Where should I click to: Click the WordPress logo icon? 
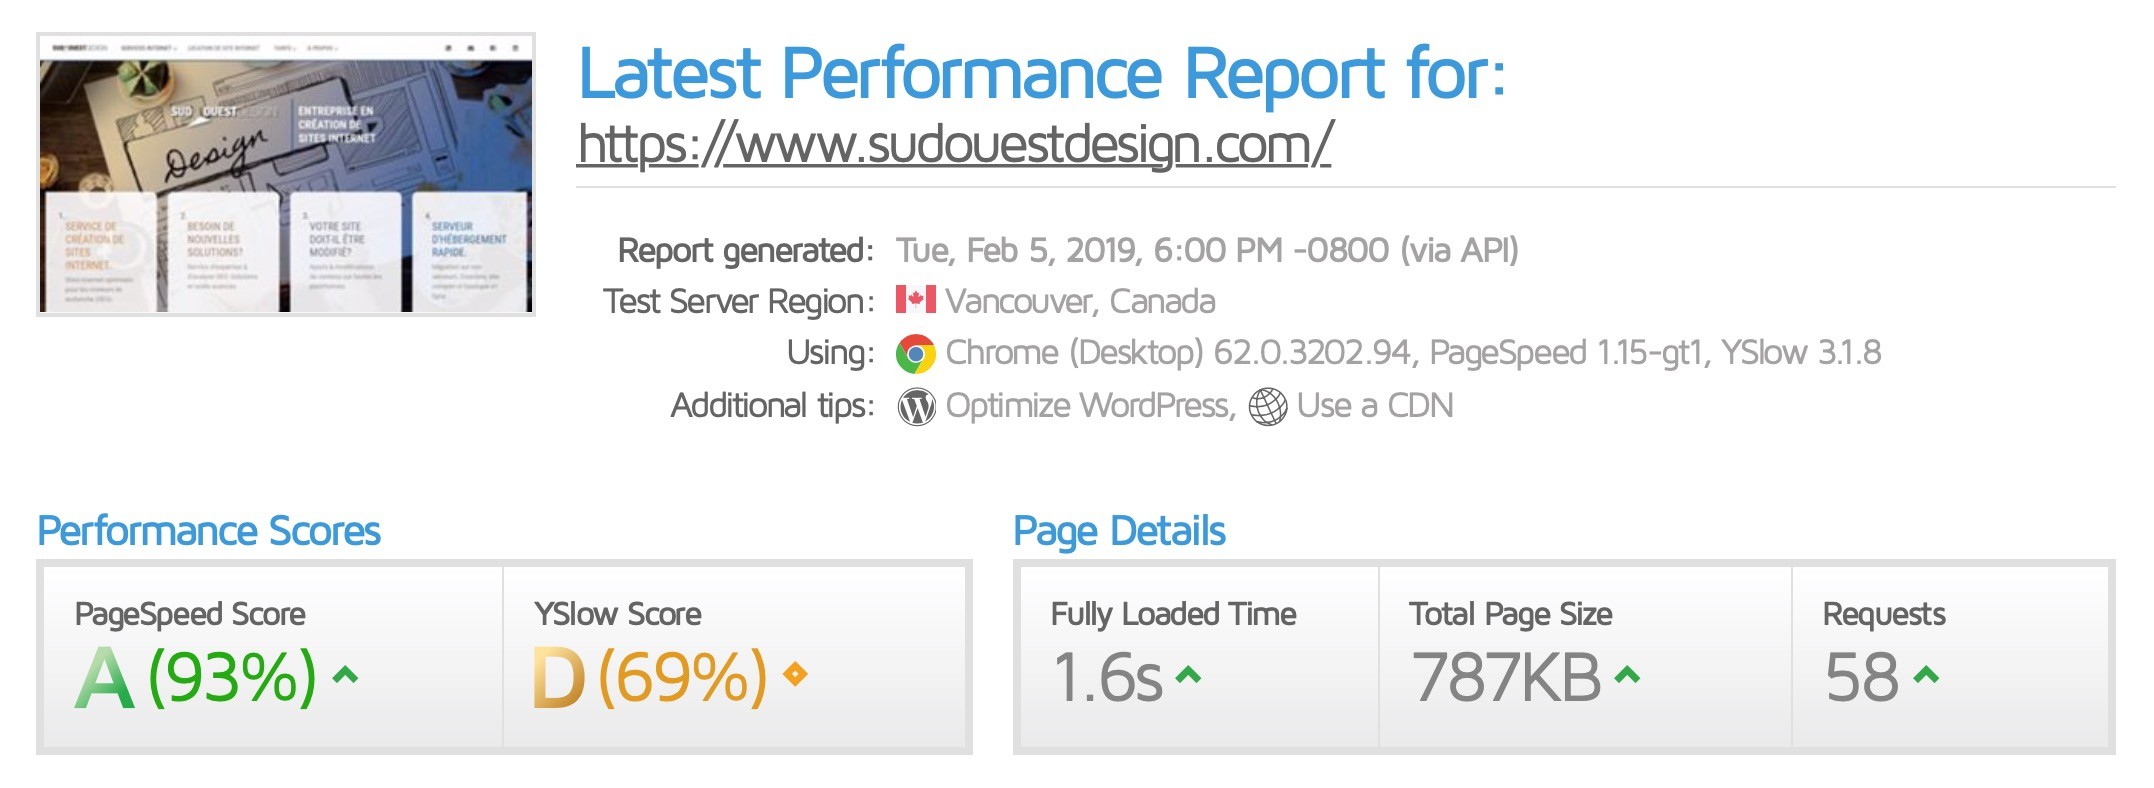click(x=916, y=407)
